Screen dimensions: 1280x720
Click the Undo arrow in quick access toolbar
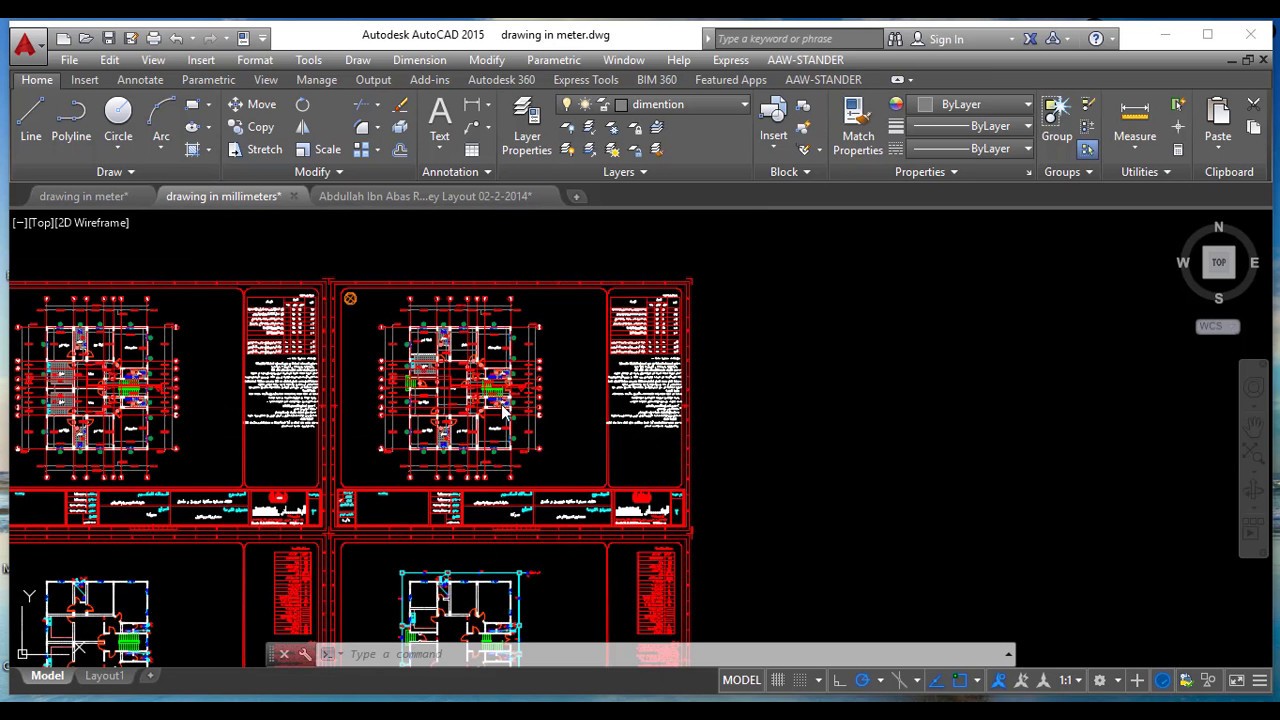(176, 38)
